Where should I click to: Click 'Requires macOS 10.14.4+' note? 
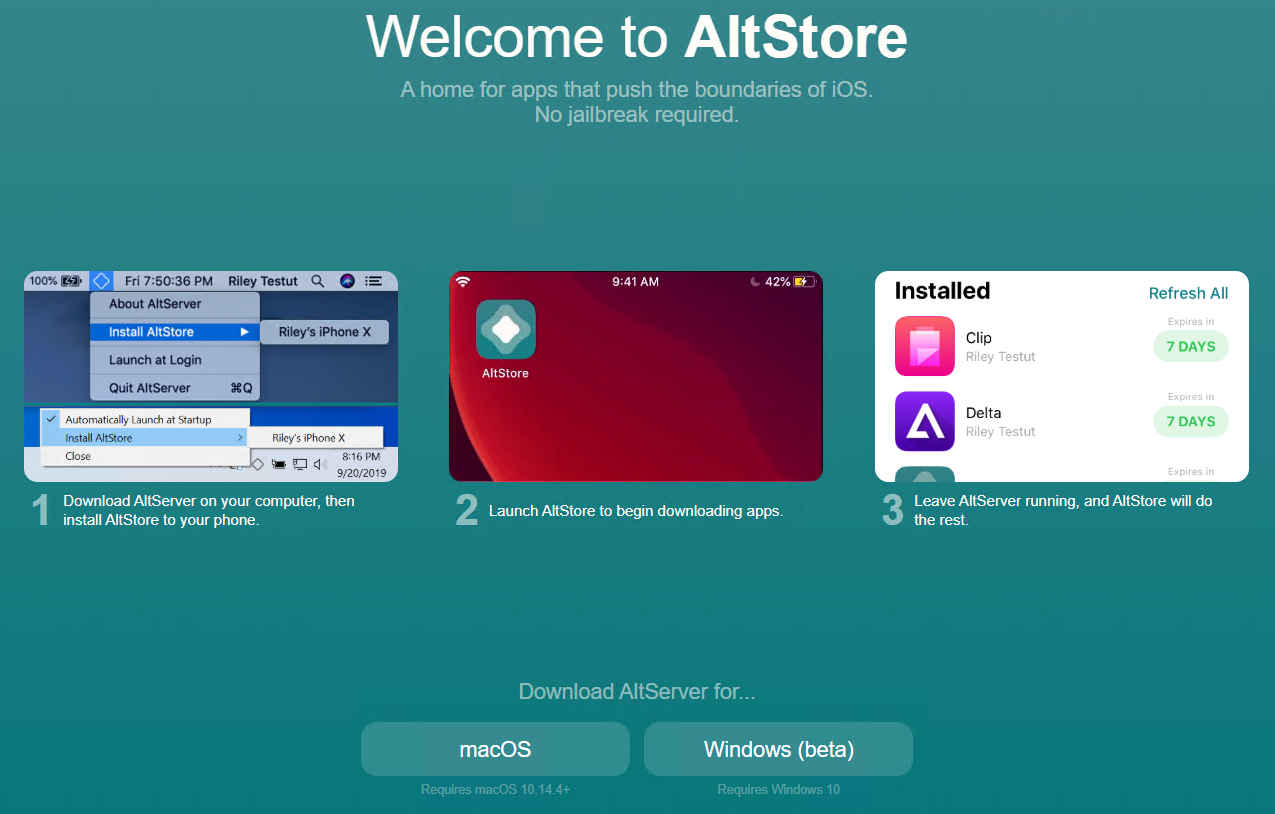pyautogui.click(x=495, y=790)
